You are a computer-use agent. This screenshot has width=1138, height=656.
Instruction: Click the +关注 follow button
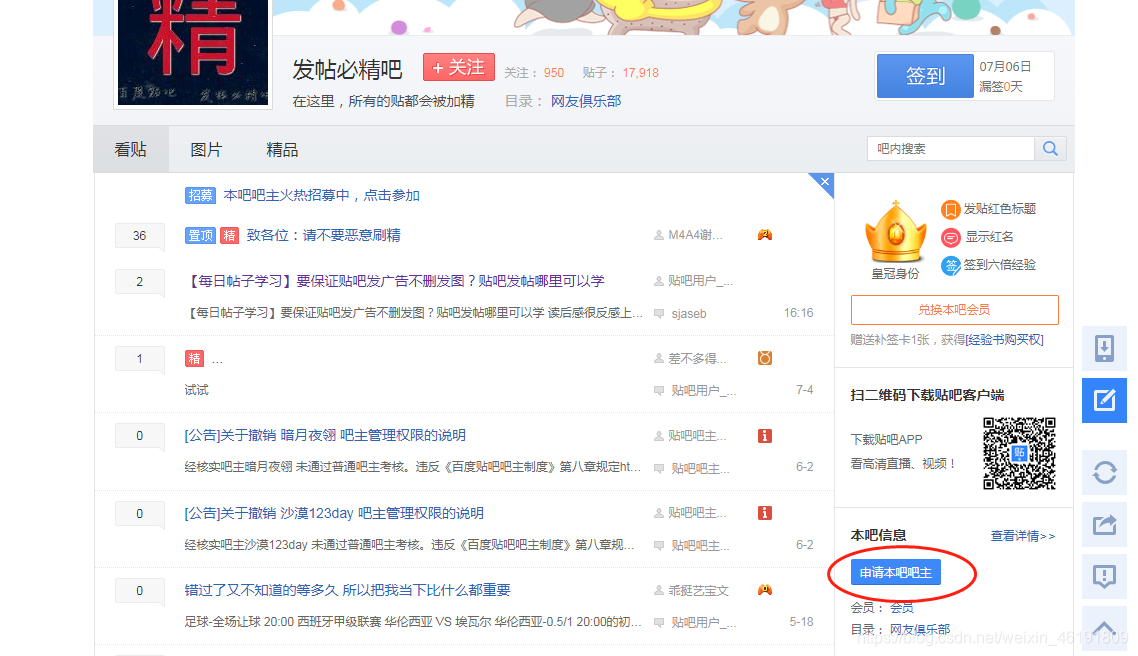coord(459,67)
